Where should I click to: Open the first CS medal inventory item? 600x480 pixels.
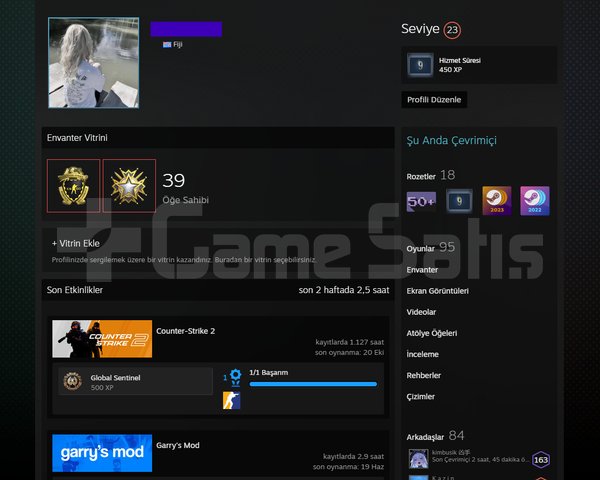73,186
